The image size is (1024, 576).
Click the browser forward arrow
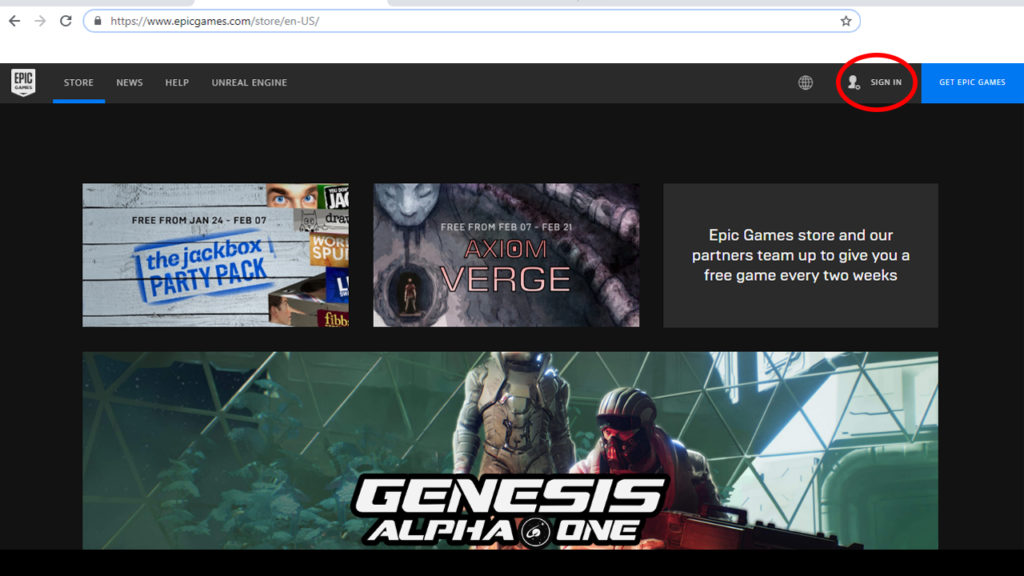coord(40,21)
